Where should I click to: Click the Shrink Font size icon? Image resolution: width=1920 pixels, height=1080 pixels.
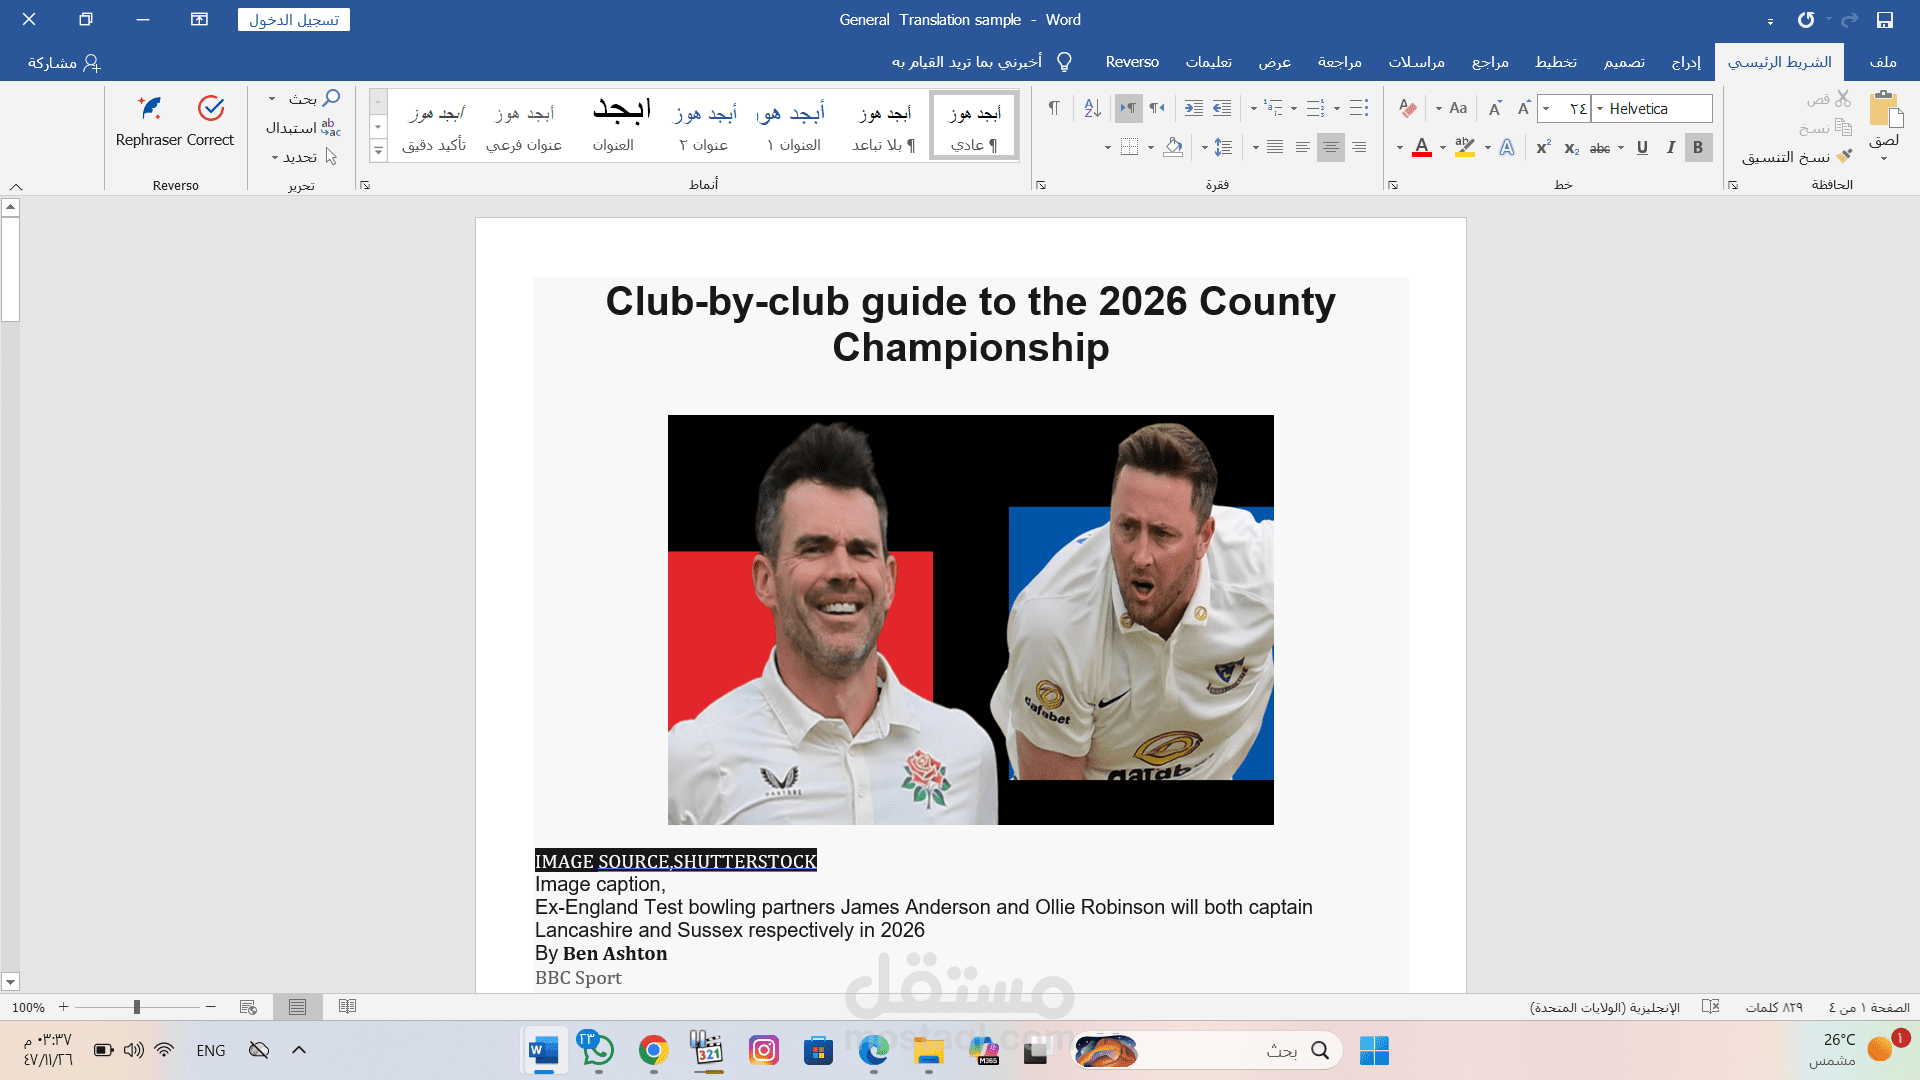pyautogui.click(x=1495, y=108)
